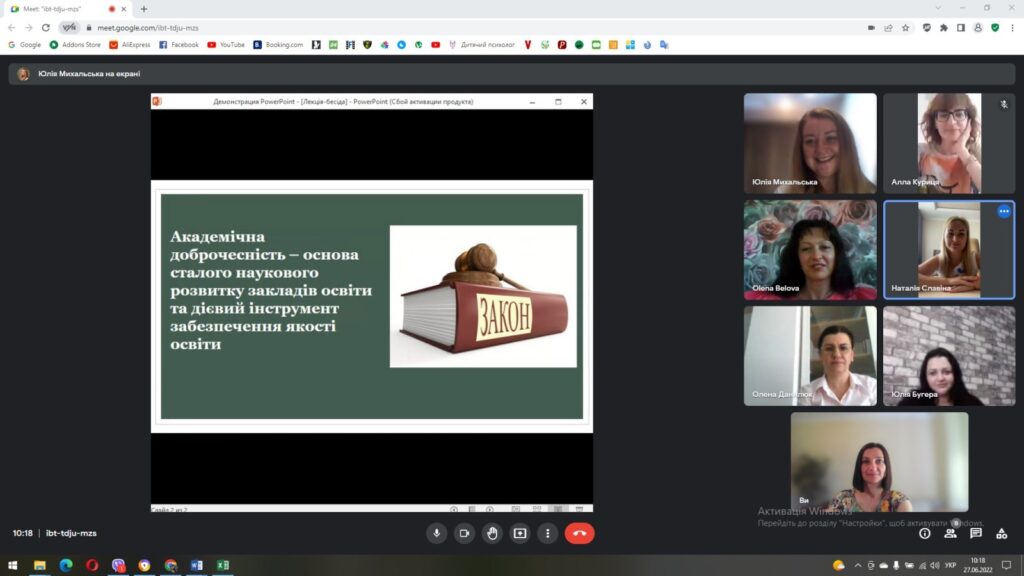Image resolution: width=1024 pixels, height=576 pixels.
Task: Mute the microphone in Meet controls
Action: 436,533
